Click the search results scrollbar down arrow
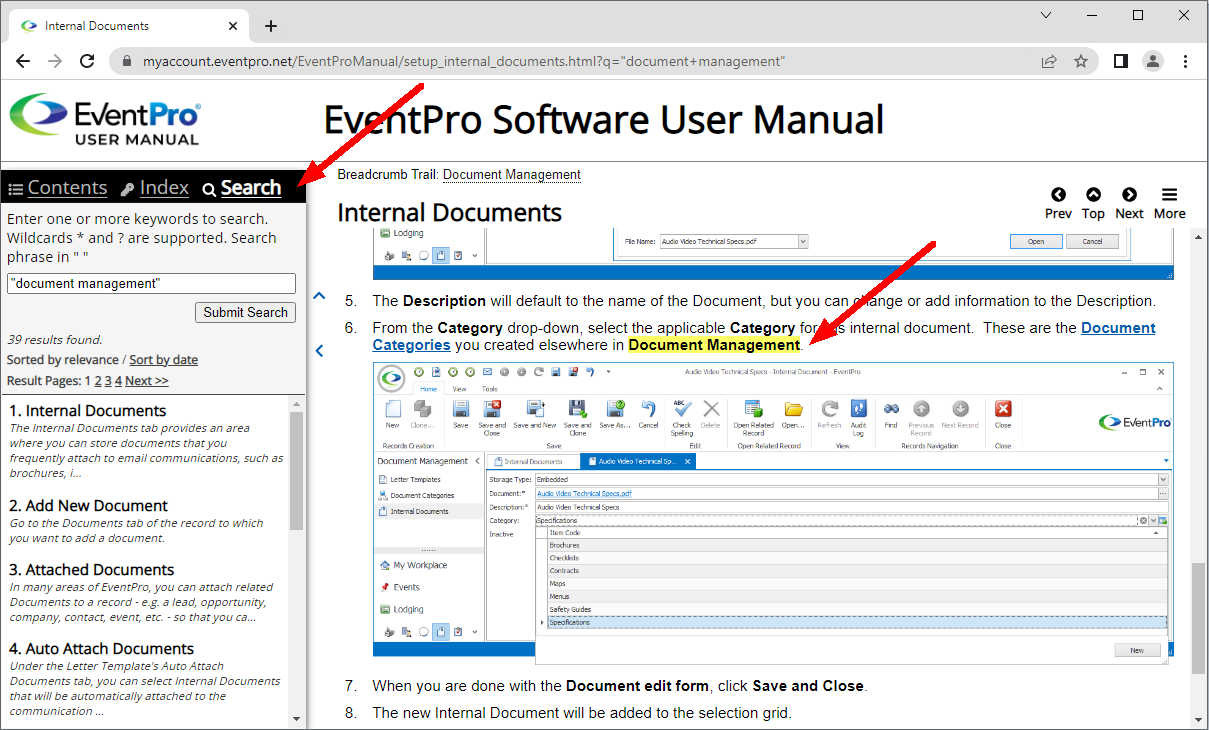 [x=297, y=718]
